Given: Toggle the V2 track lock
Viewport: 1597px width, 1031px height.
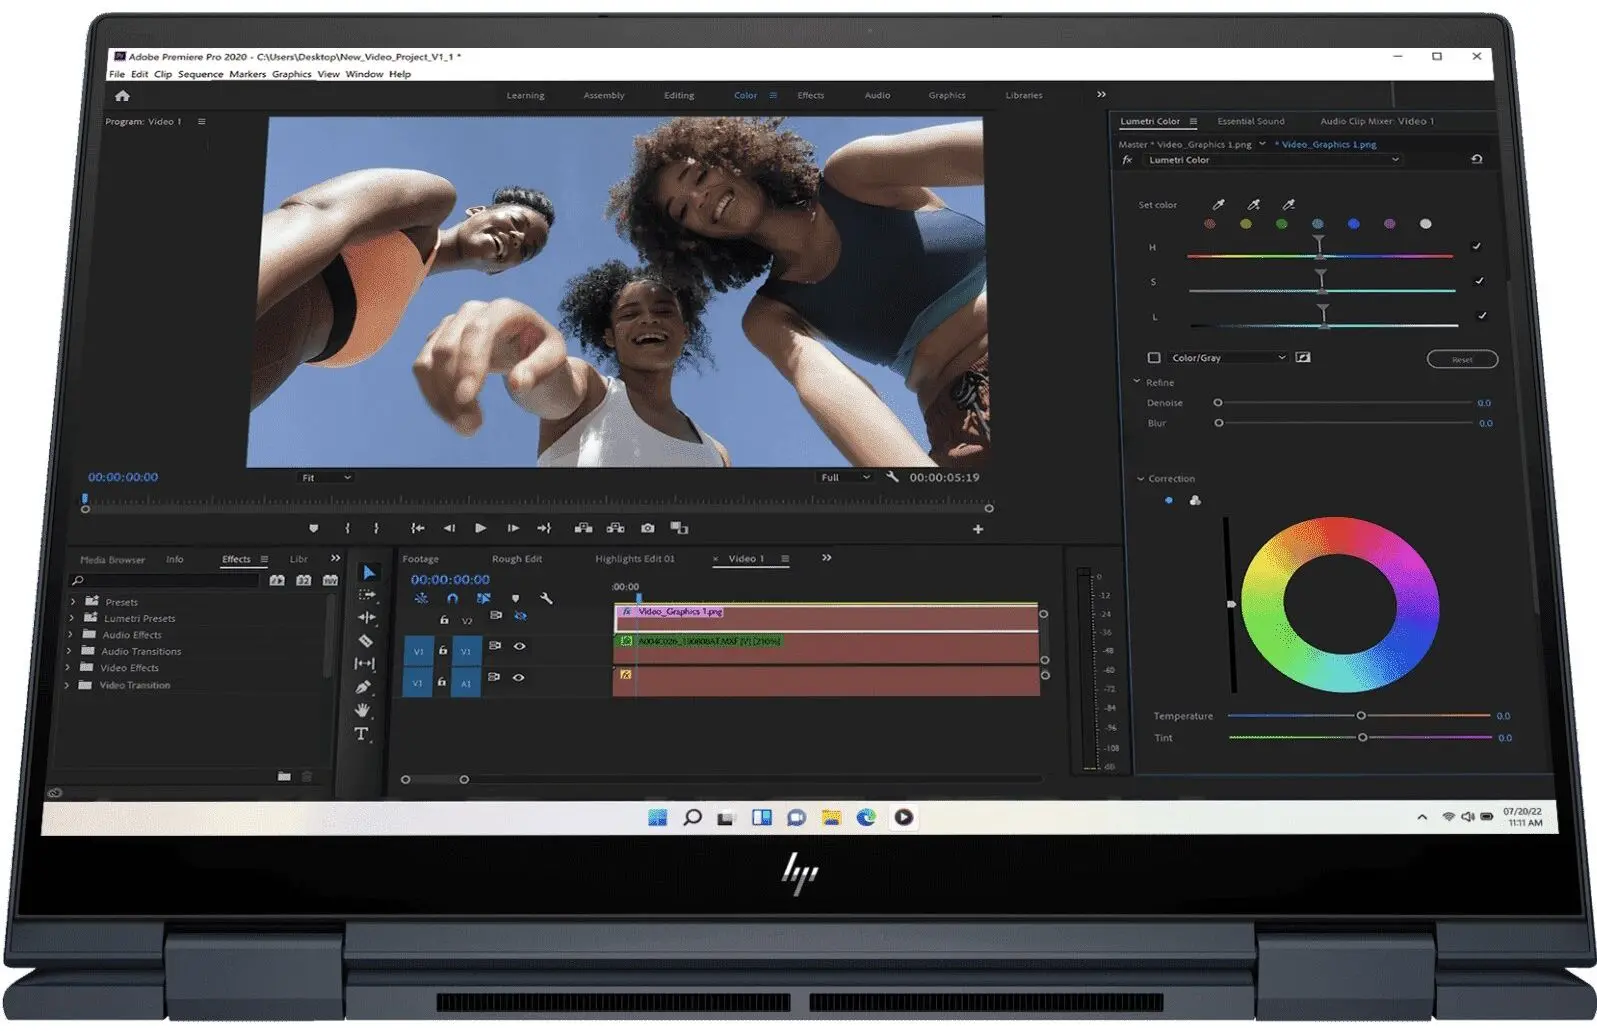Looking at the screenshot, I should 444,620.
